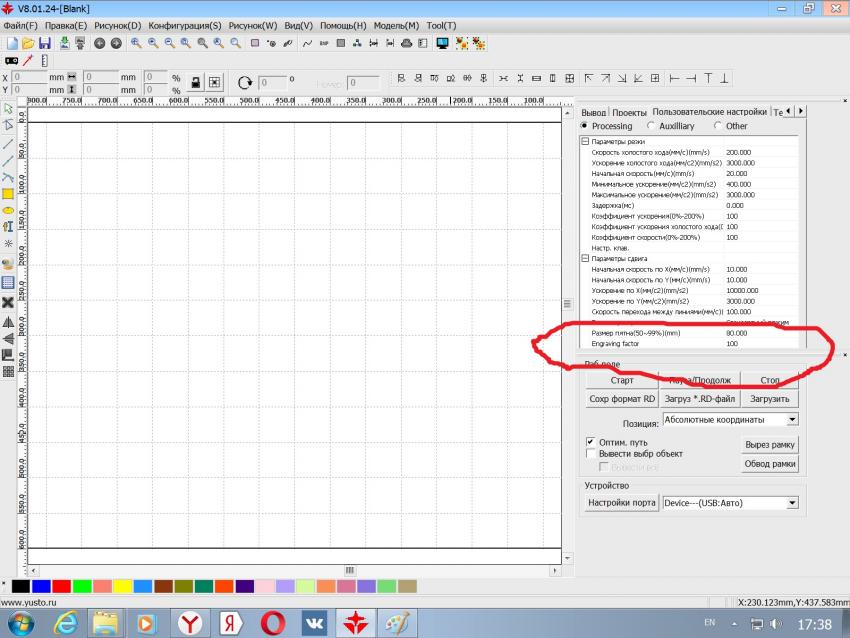Click the black X delete tool

(x=8, y=302)
